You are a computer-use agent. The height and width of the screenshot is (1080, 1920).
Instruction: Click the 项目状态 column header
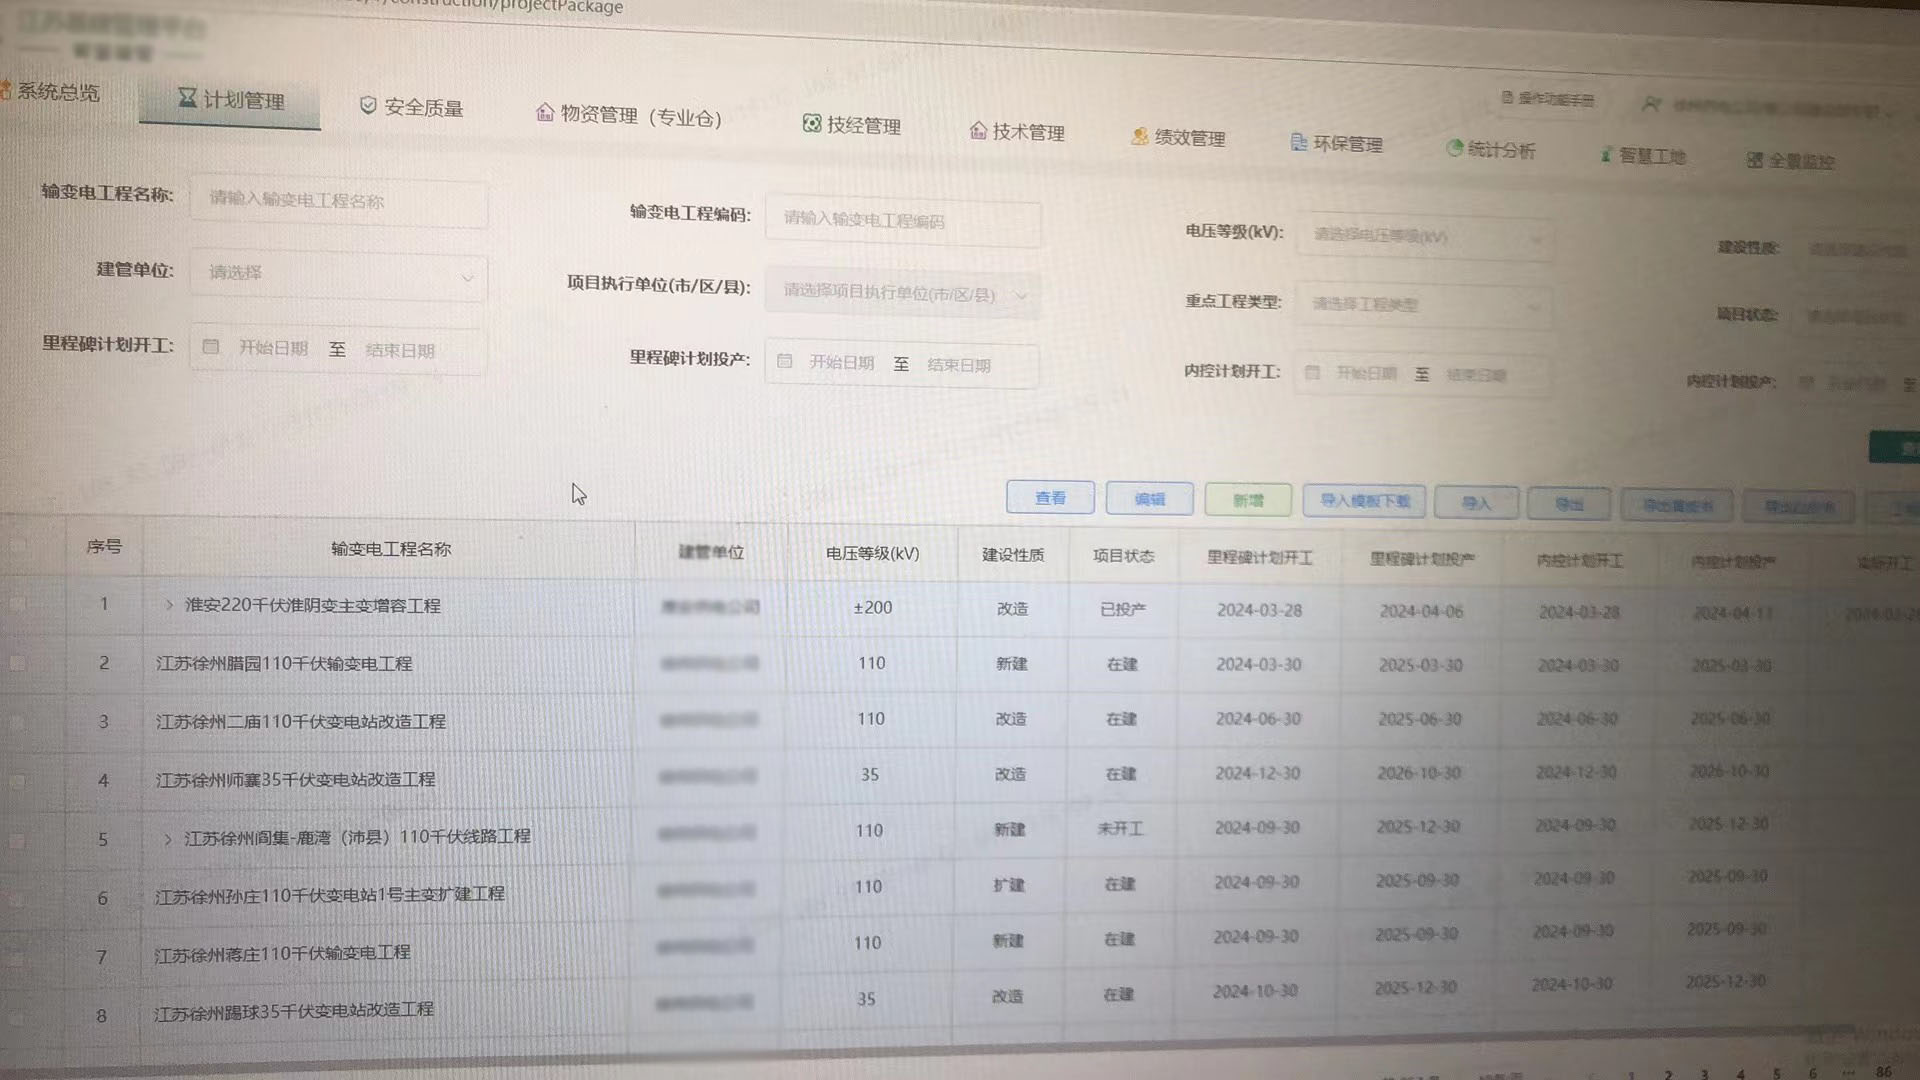pos(1123,555)
